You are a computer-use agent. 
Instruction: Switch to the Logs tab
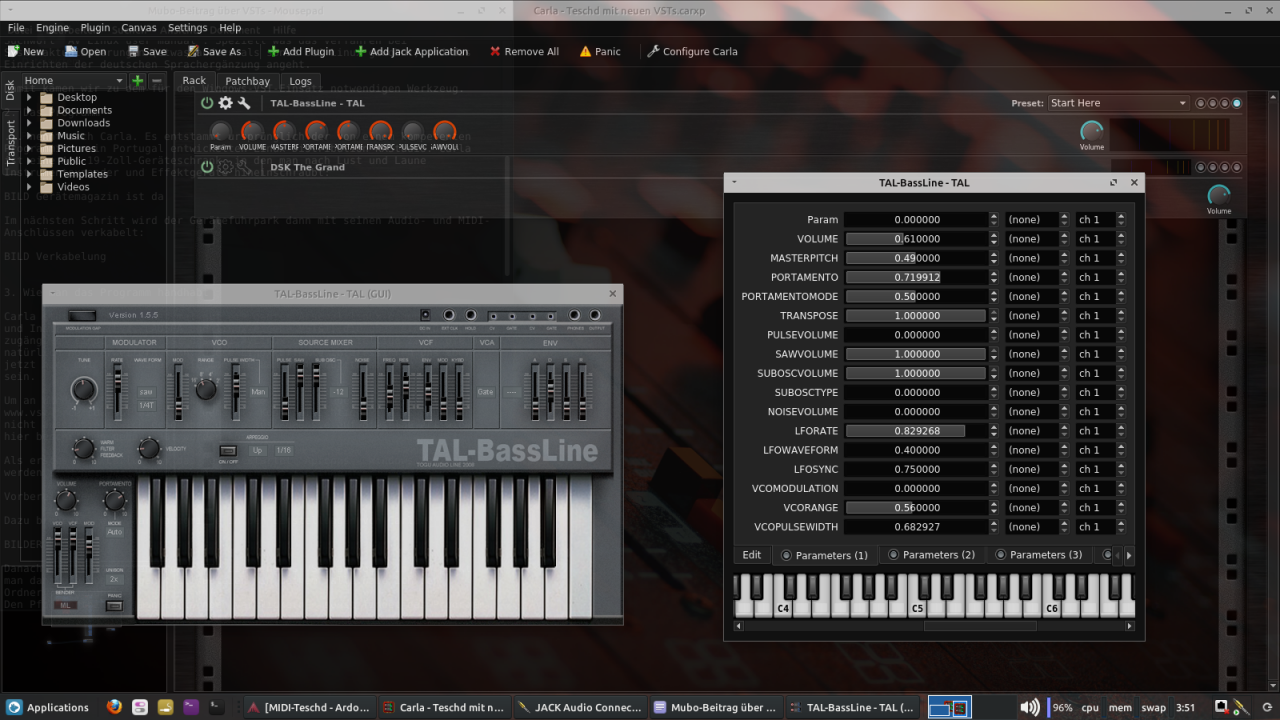pos(300,81)
